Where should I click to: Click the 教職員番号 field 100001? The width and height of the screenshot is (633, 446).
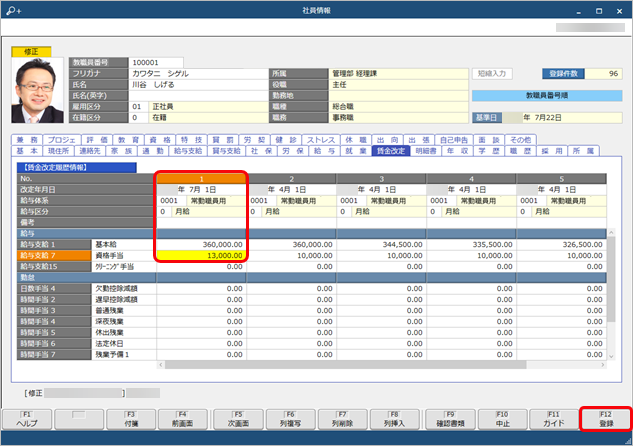[x=156, y=63]
